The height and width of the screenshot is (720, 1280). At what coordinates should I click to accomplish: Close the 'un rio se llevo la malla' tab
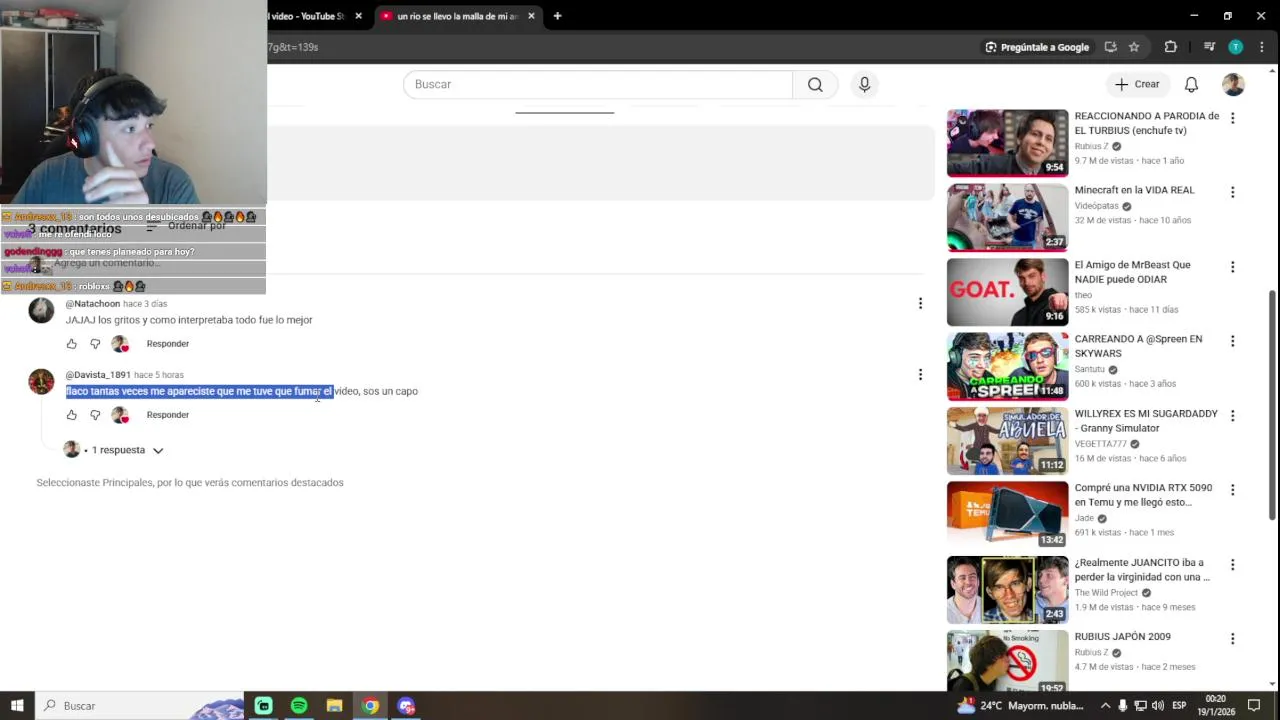point(531,16)
